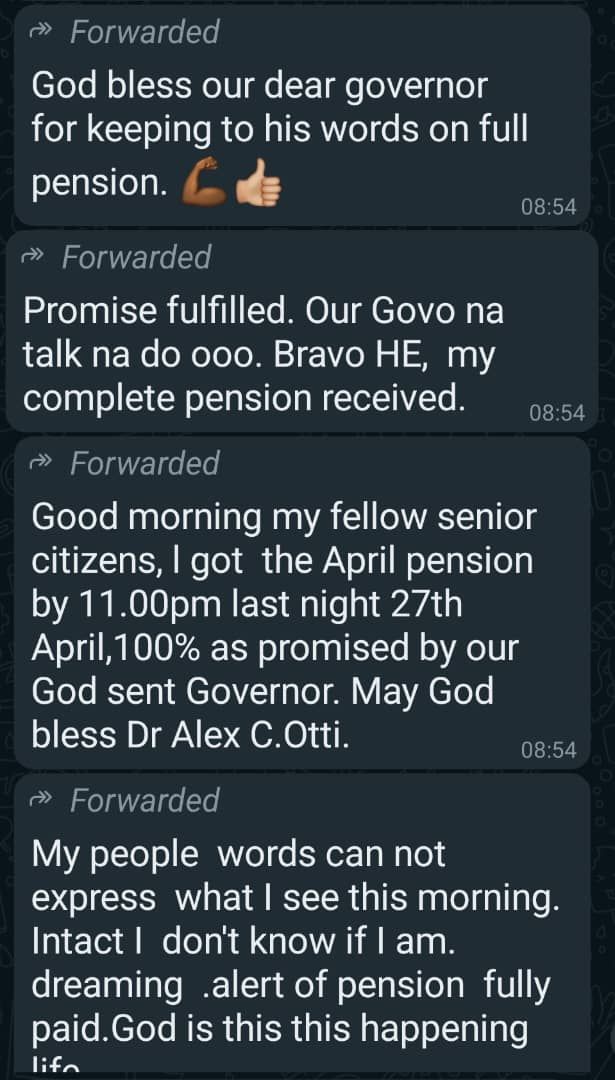Click the 'Forwarded' label on the governor pension message

tap(144, 32)
